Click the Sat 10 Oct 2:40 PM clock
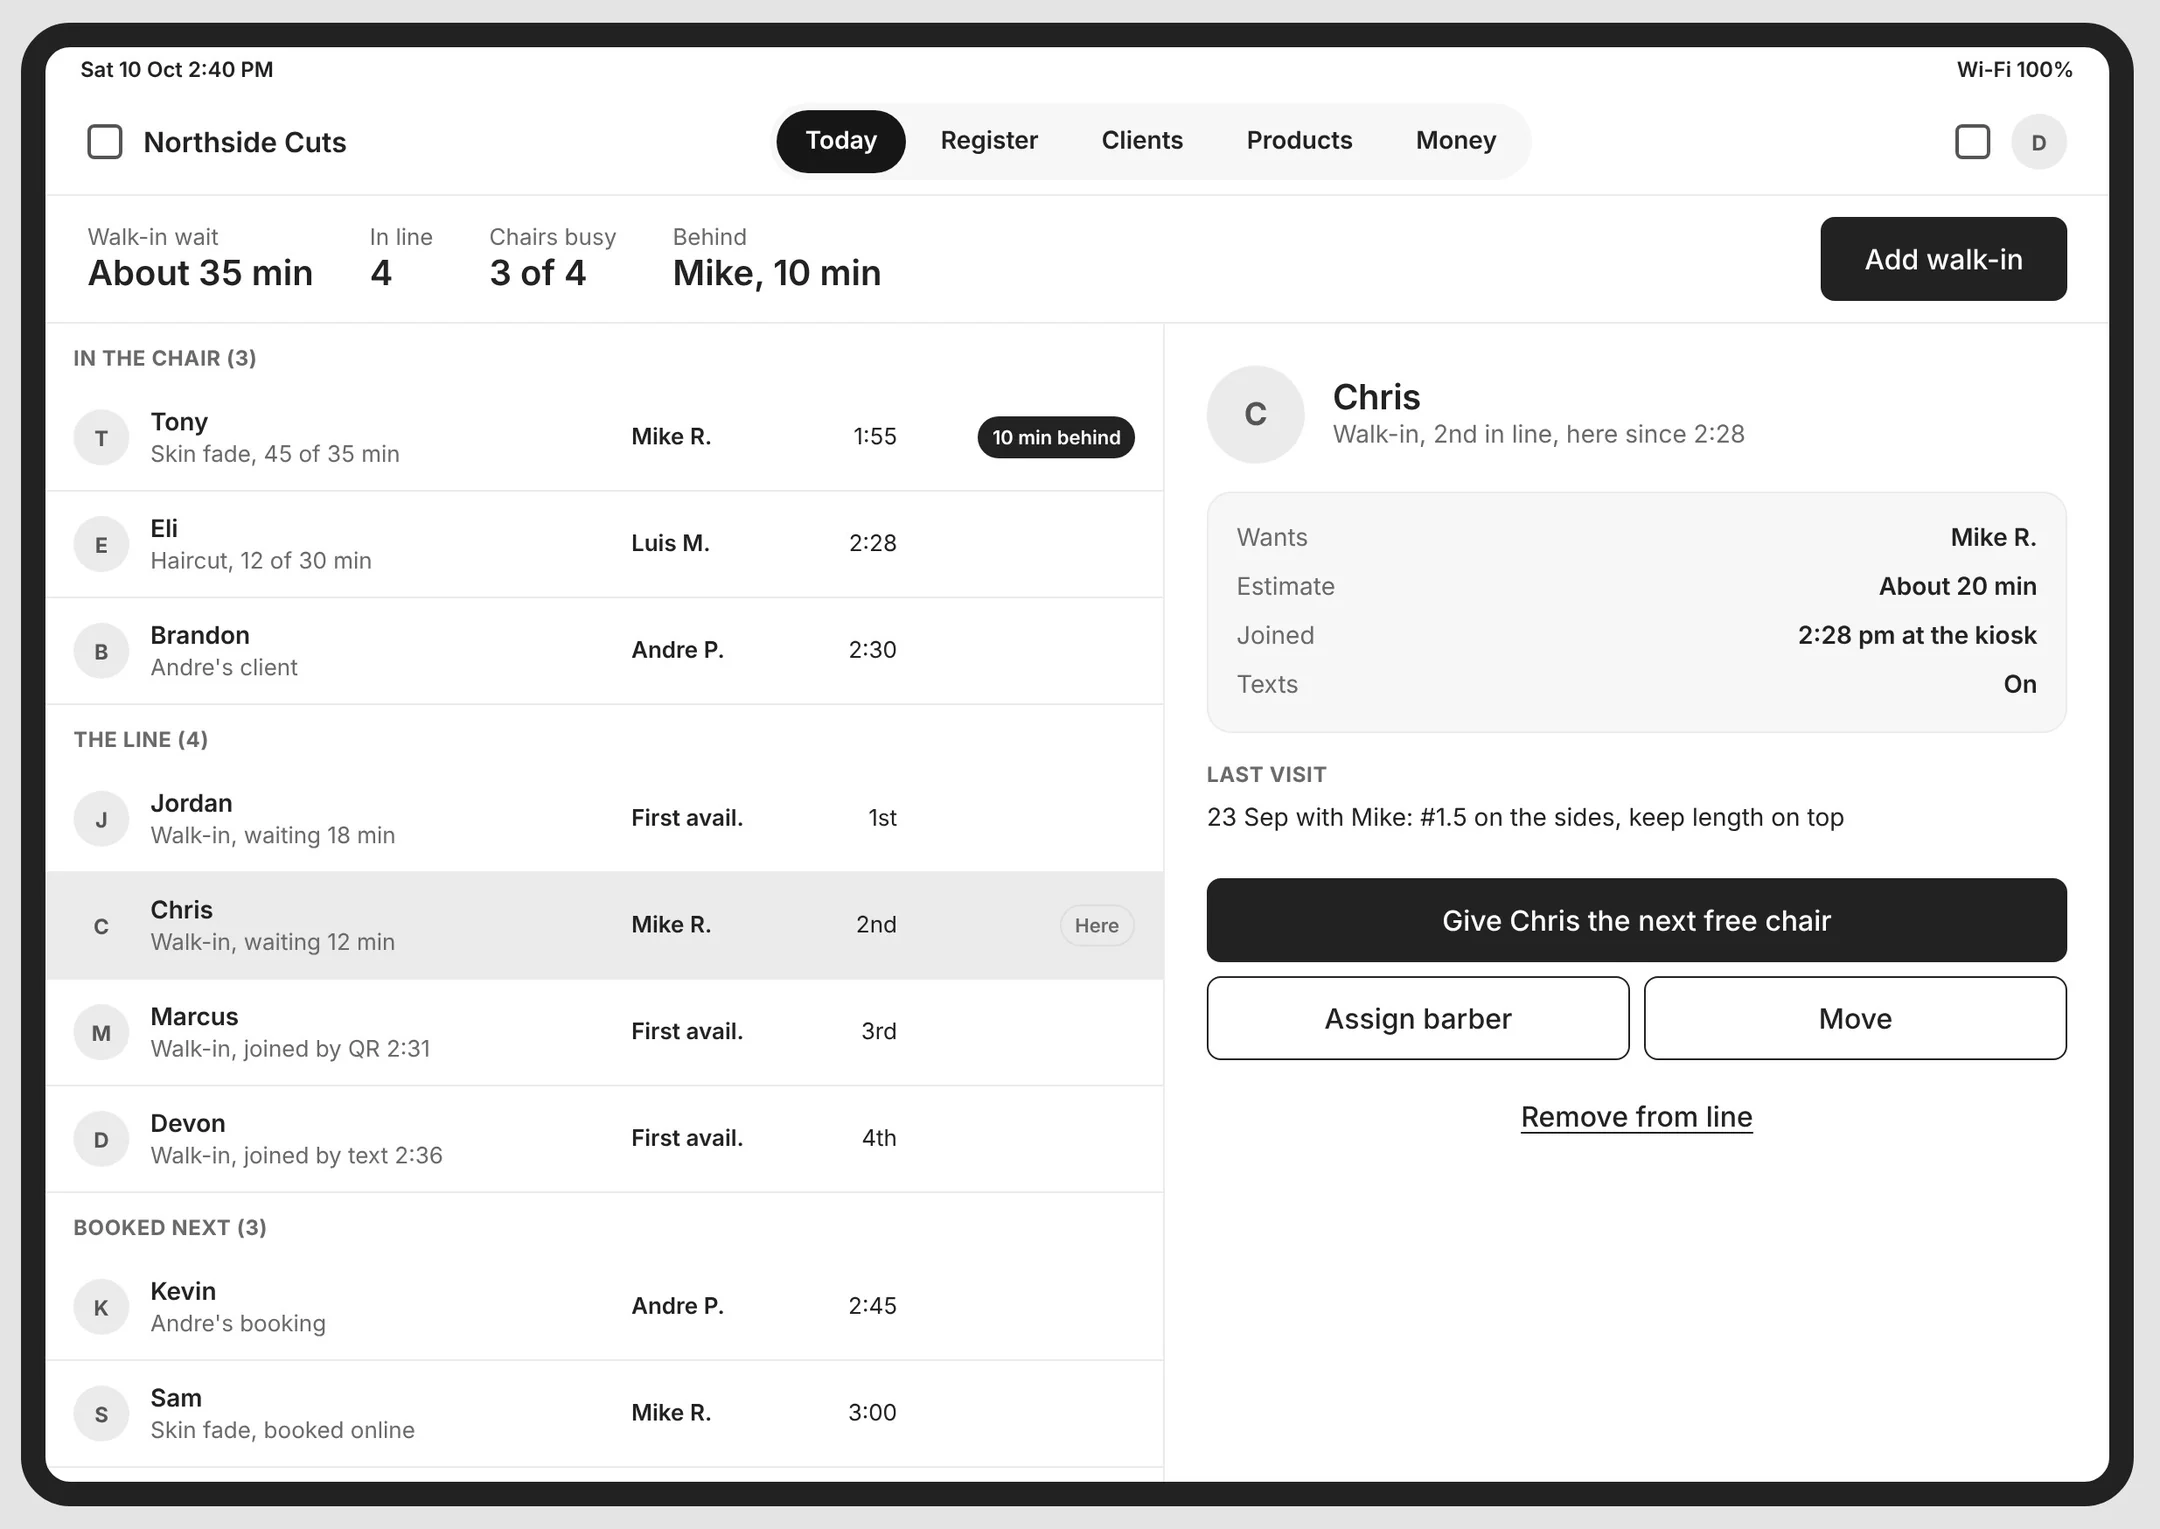The height and width of the screenshot is (1529, 2160). tap(177, 69)
